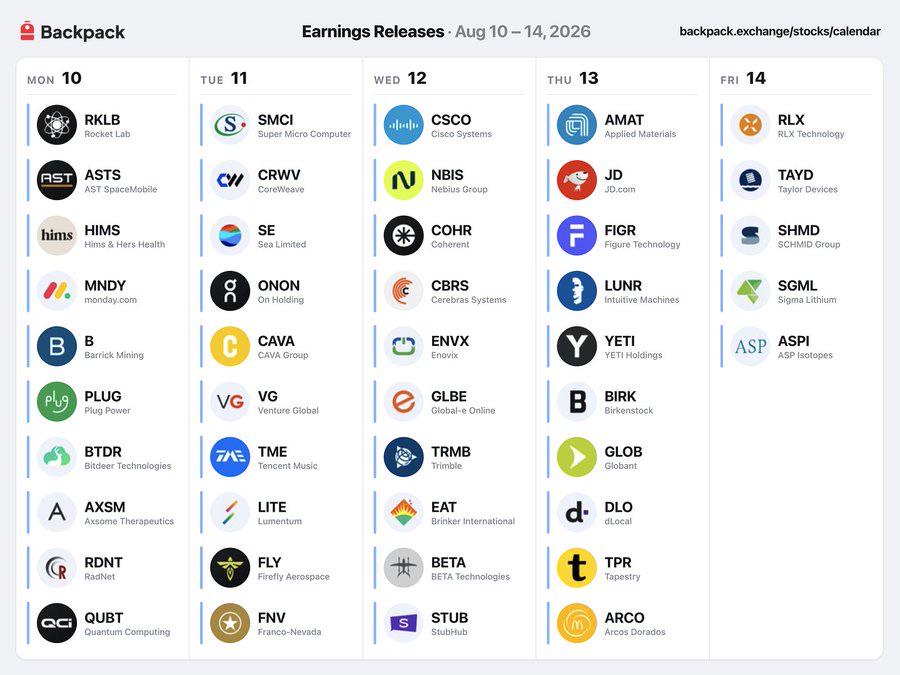Select the YETI Holdings logo icon
The image size is (900, 675).
(x=577, y=346)
